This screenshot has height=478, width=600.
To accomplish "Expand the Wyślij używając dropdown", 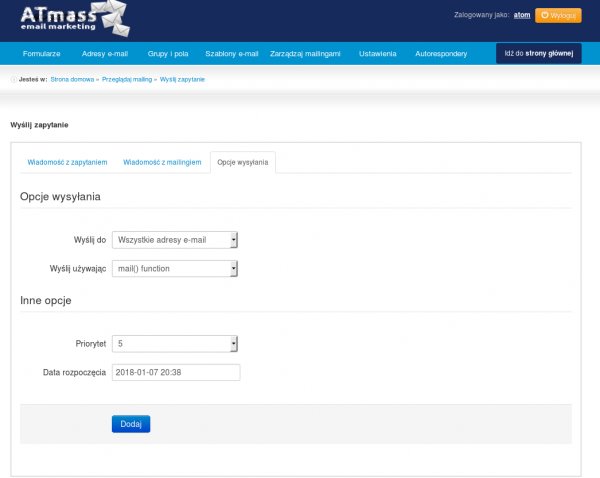I will coord(175,268).
